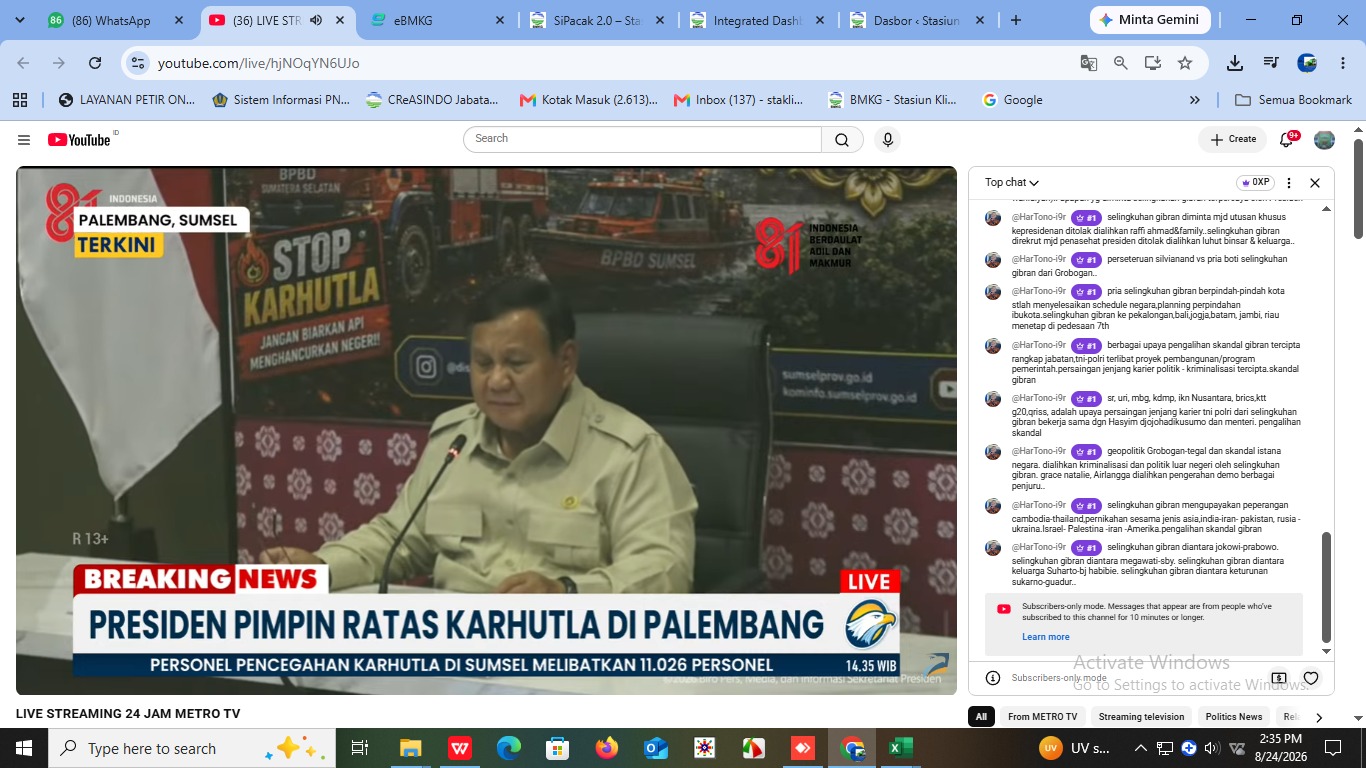This screenshot has width=1366, height=768.
Task: Open CReASINDO Jabata... bookmark
Action: 432,100
